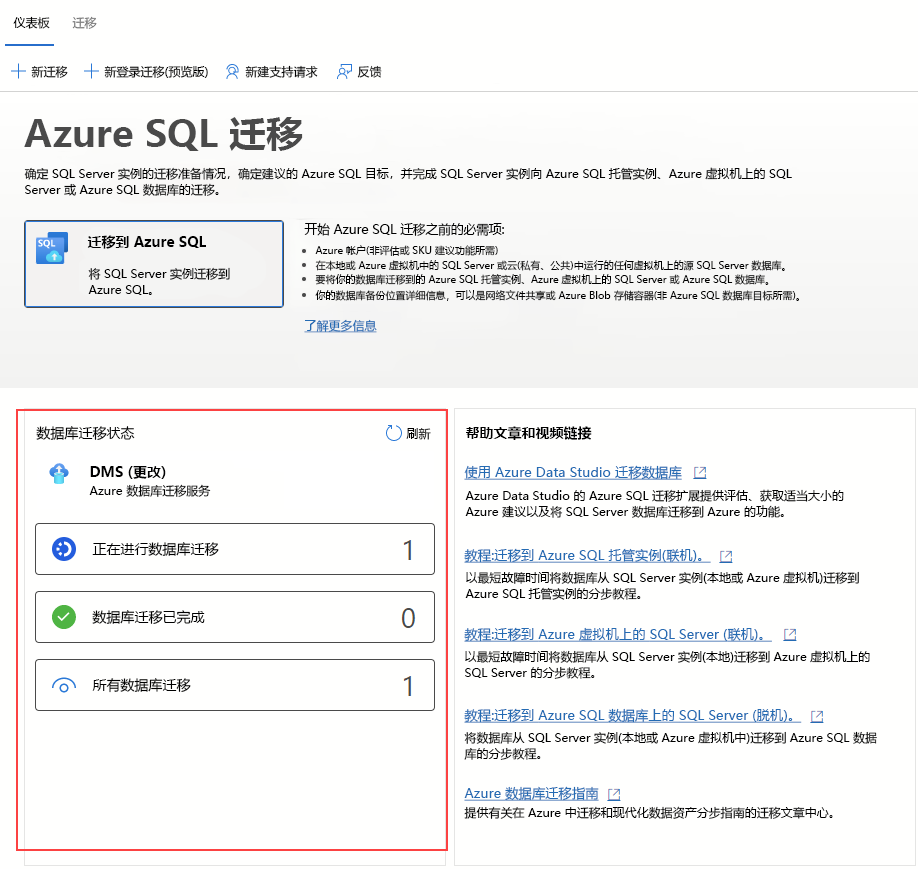Click the 迁移到 Azure SQL card
Screen dimensions: 918x869
[153, 264]
